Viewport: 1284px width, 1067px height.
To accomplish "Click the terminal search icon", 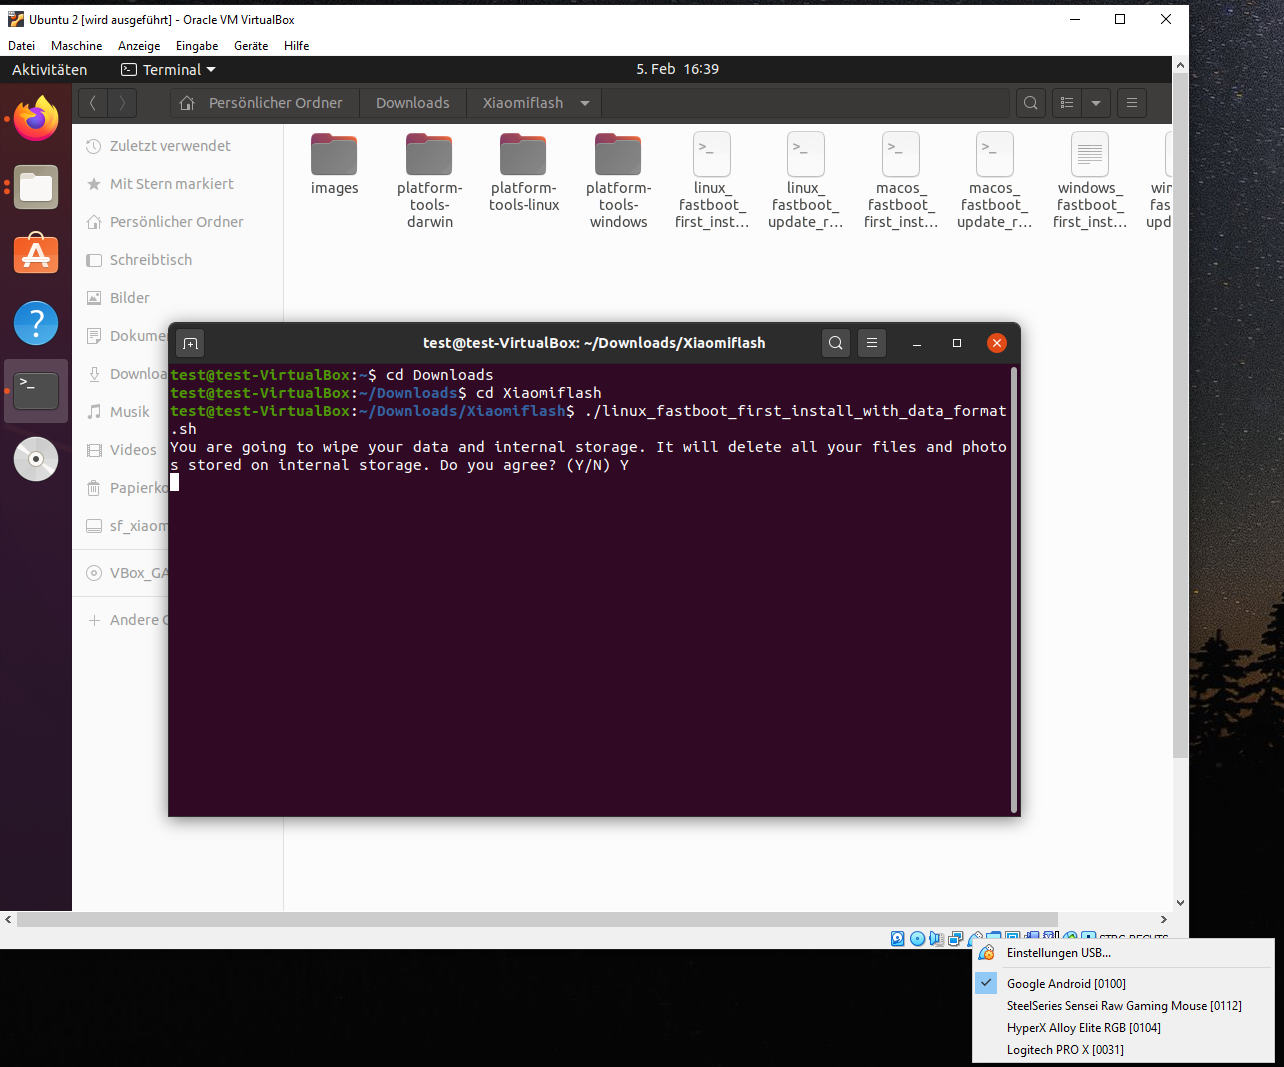I will click(836, 343).
